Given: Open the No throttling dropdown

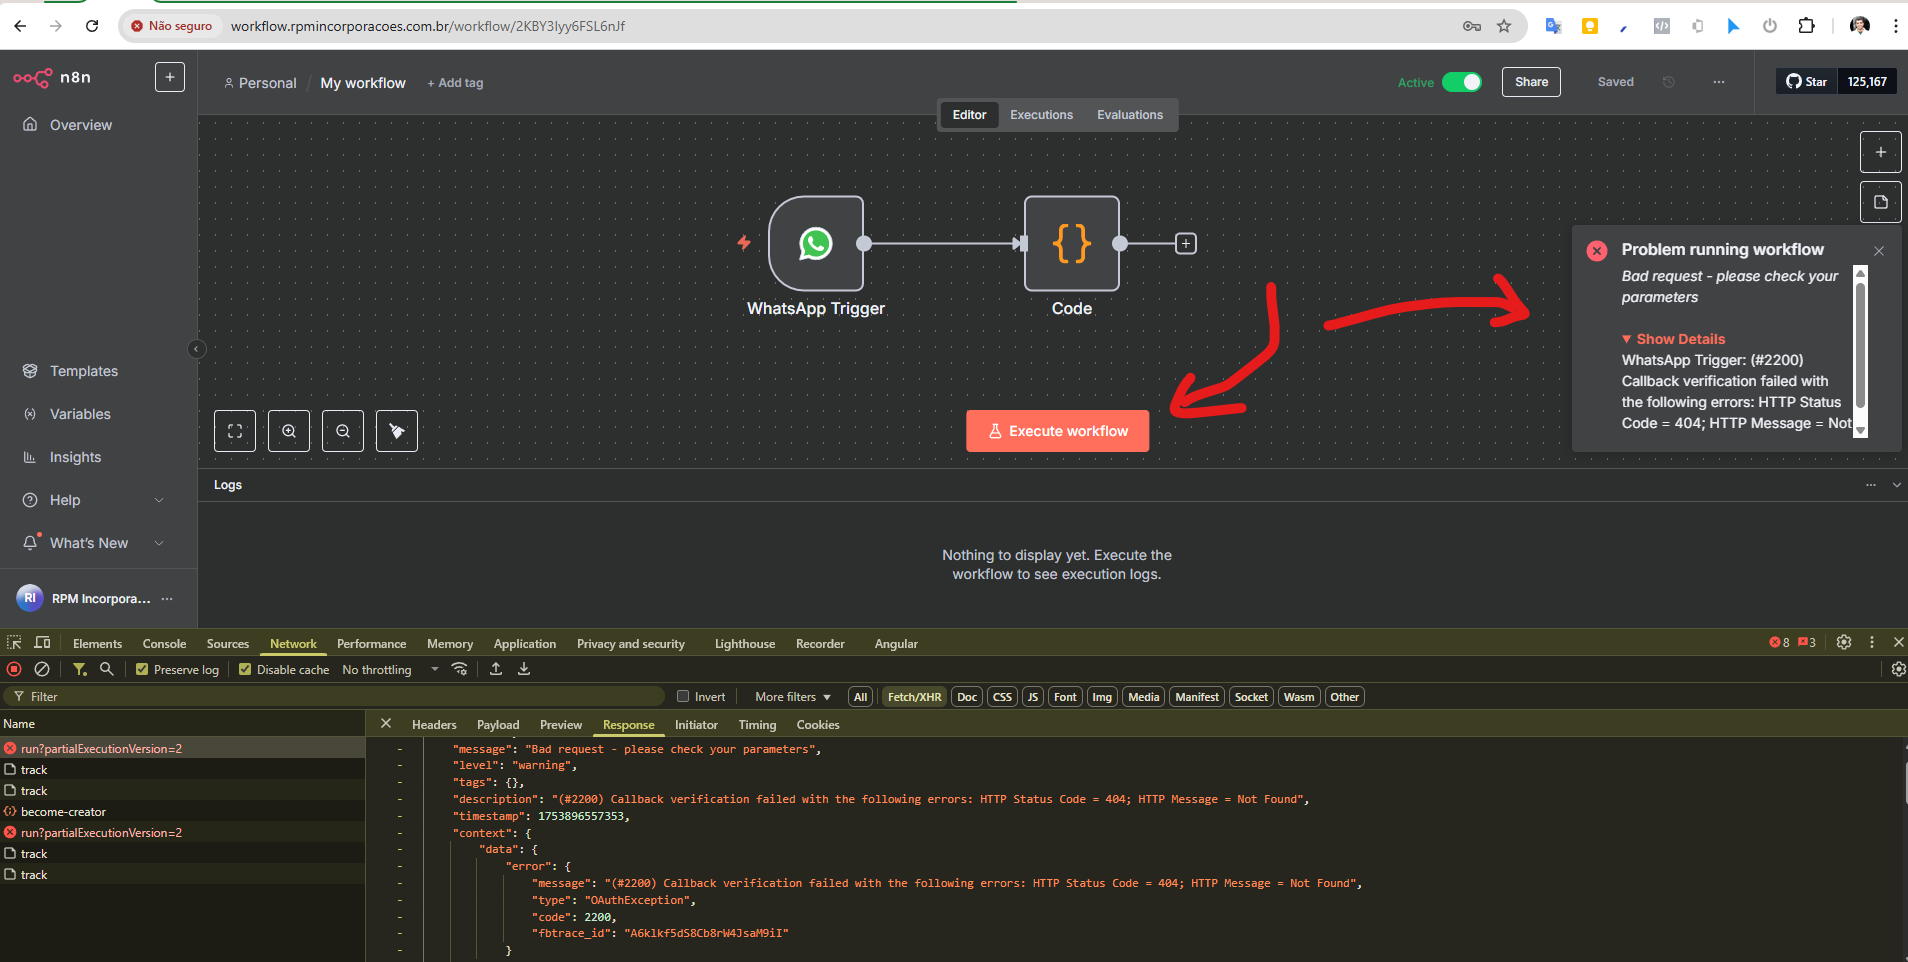Looking at the screenshot, I should pos(391,670).
